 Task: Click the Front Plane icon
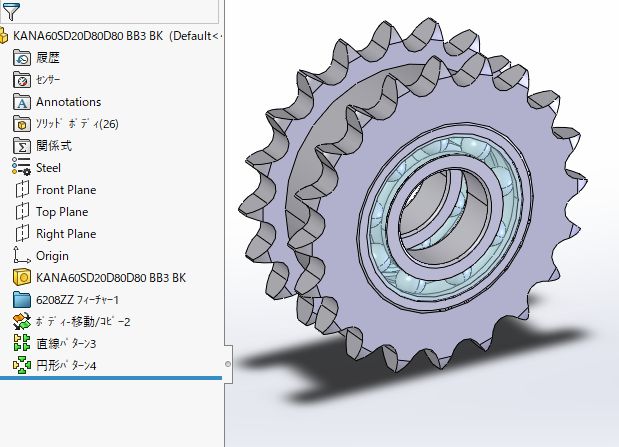tap(22, 190)
